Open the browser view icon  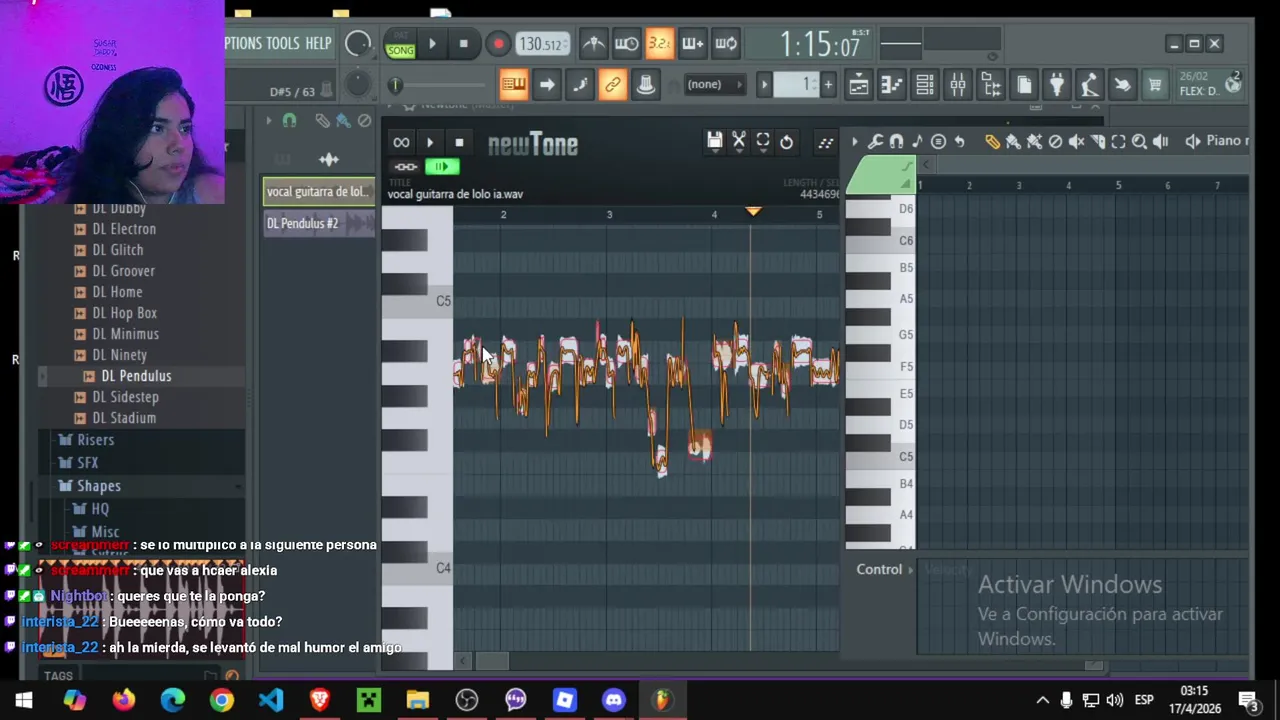pos(991,85)
